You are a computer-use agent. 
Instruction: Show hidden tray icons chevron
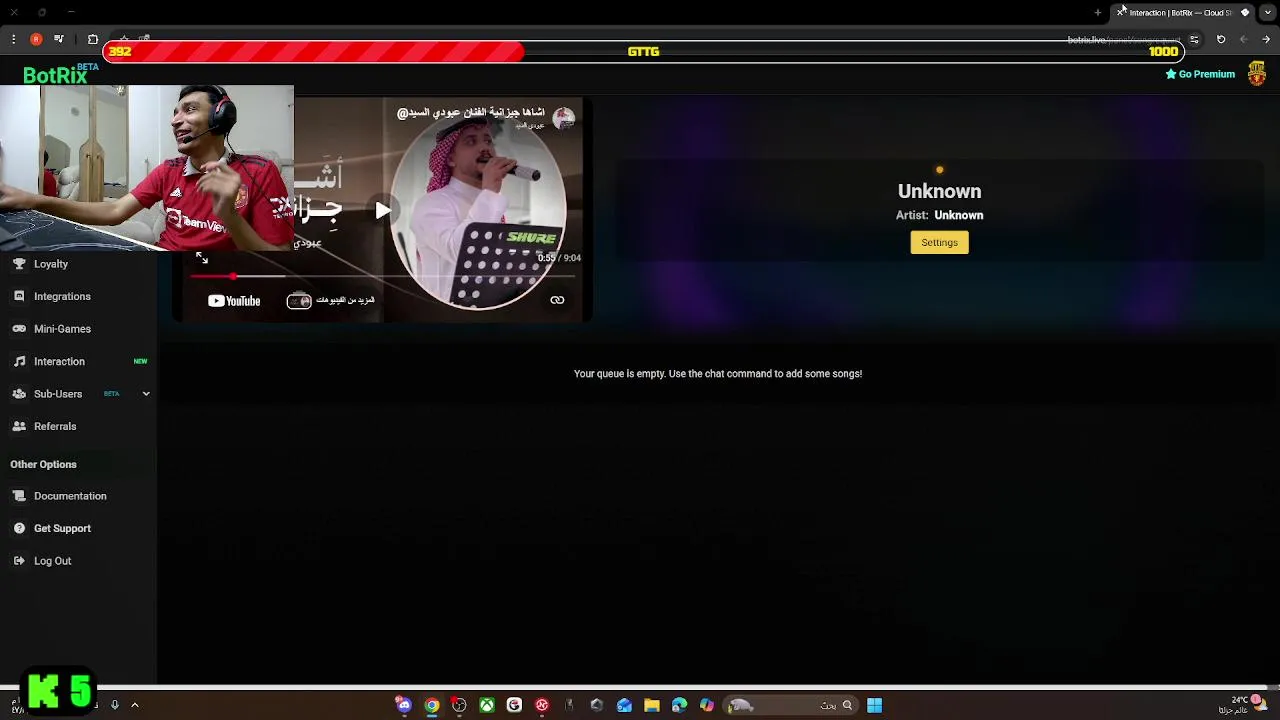click(x=135, y=705)
